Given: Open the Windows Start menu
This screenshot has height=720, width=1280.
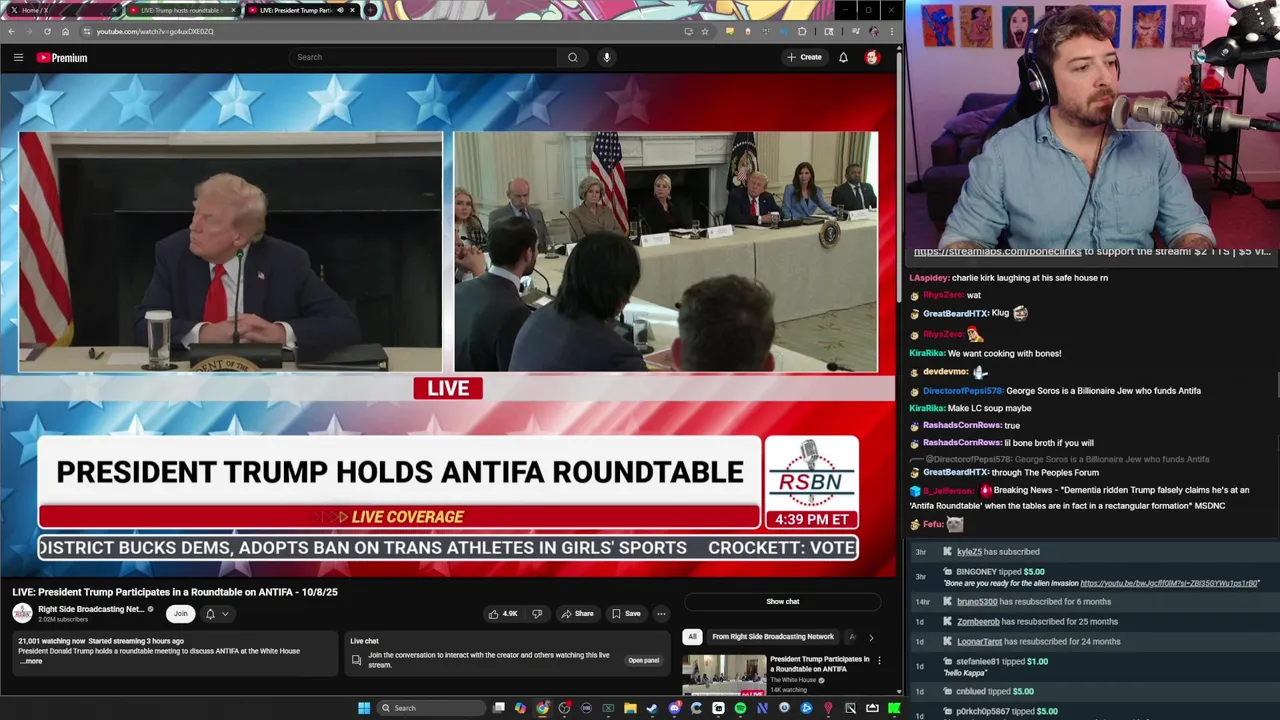Looking at the screenshot, I should point(364,708).
